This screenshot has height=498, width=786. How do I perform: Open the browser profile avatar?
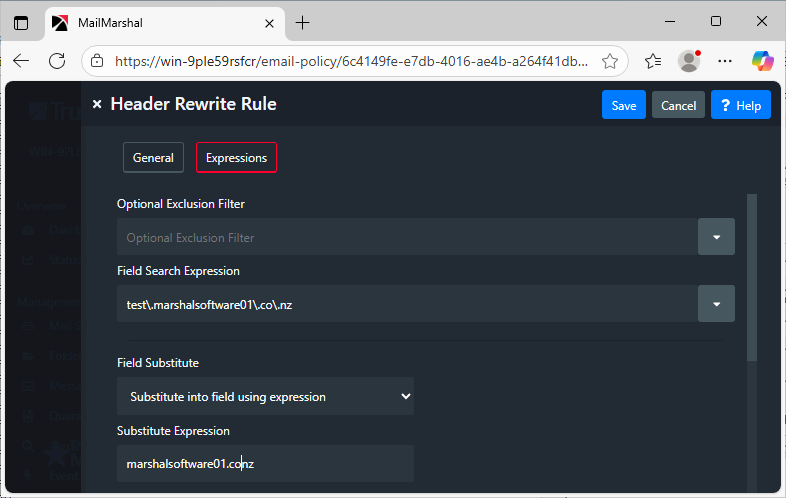point(689,61)
